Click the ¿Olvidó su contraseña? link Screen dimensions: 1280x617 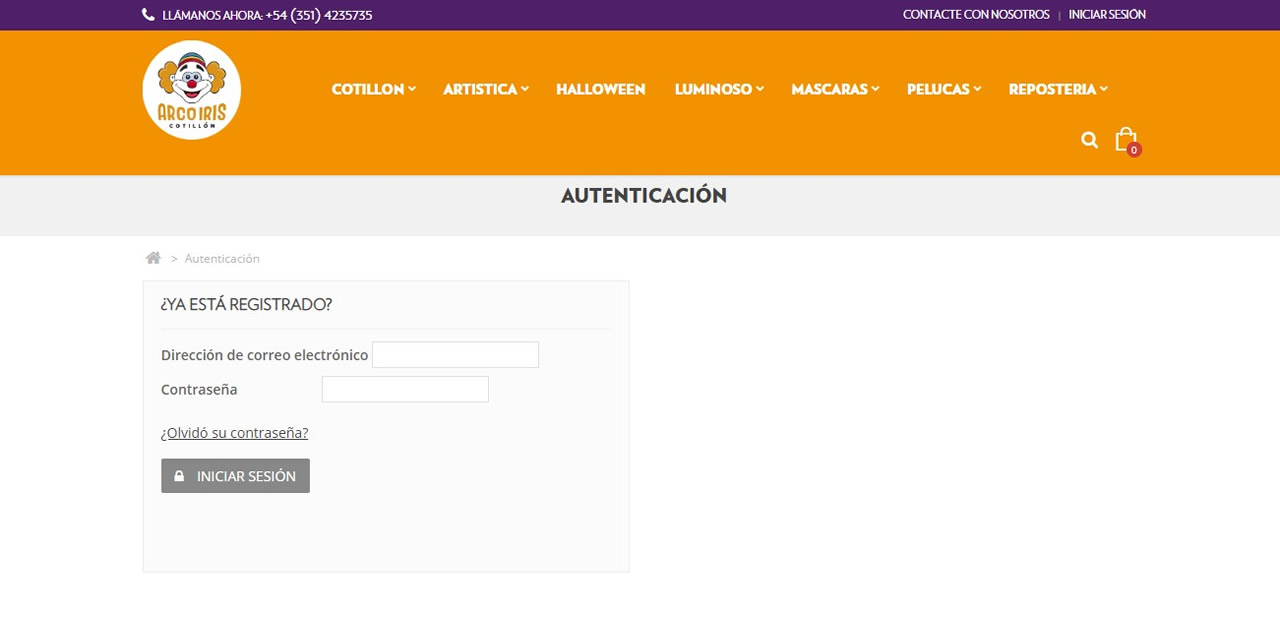click(234, 433)
